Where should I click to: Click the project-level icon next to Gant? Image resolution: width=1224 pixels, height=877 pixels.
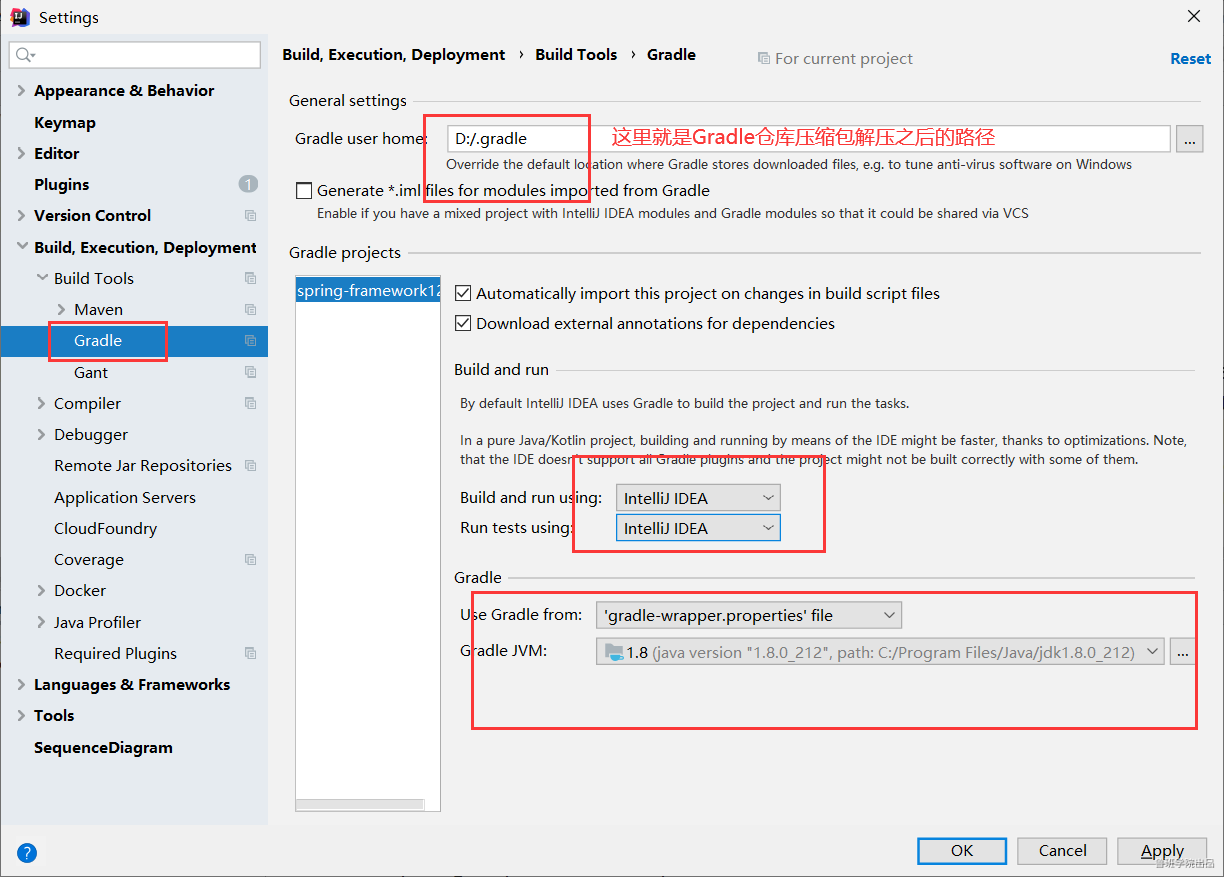tap(250, 372)
